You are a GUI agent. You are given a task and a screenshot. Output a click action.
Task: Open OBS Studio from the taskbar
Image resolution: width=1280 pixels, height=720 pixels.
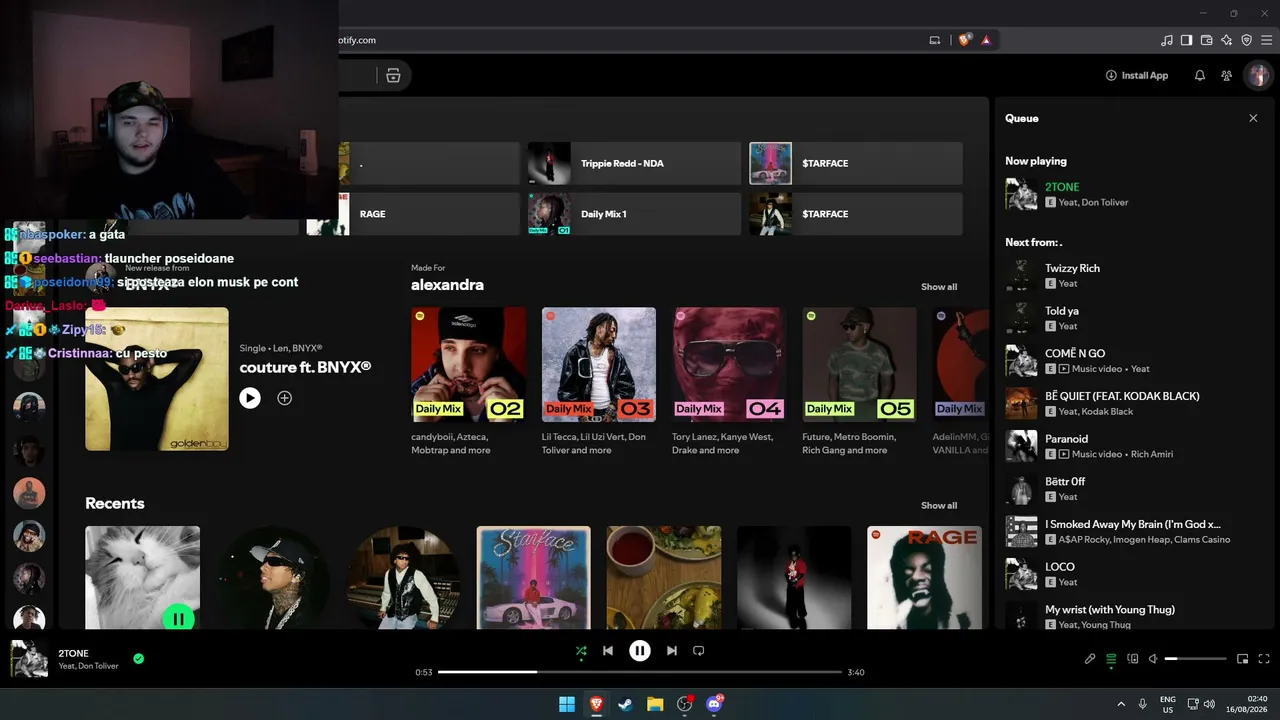(x=685, y=704)
